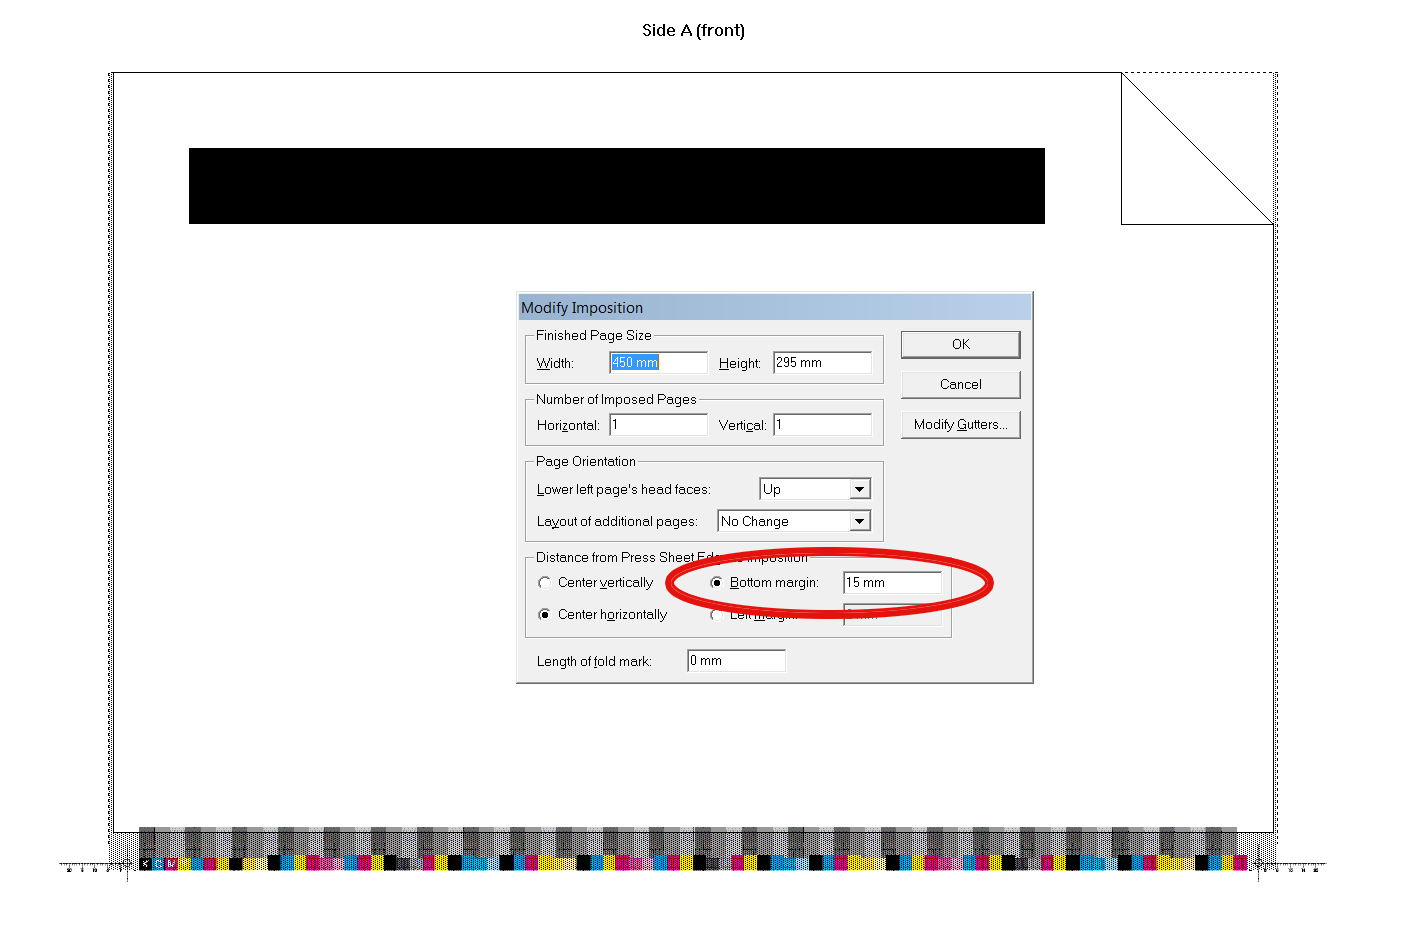Click the Width field showing 450 mm
The image size is (1410, 927).
(658, 362)
